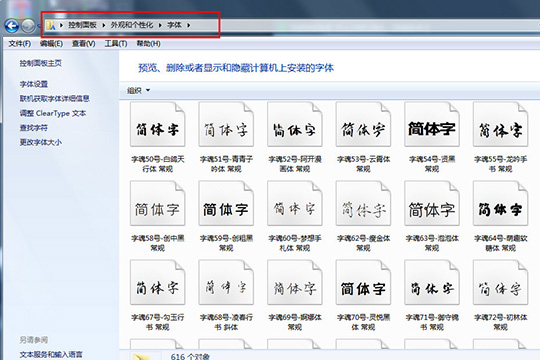
Task: Select the 字魂60号 font icon
Action: click(x=295, y=204)
